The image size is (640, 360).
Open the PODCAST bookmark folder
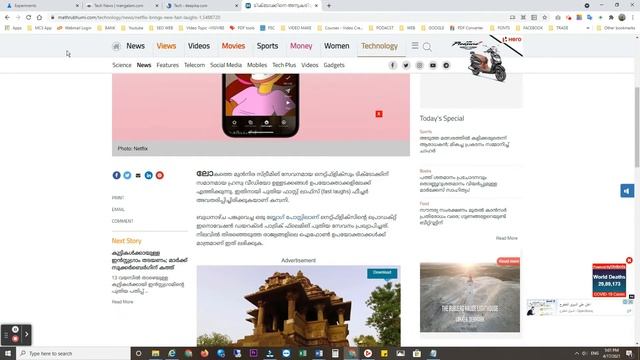tap(381, 28)
